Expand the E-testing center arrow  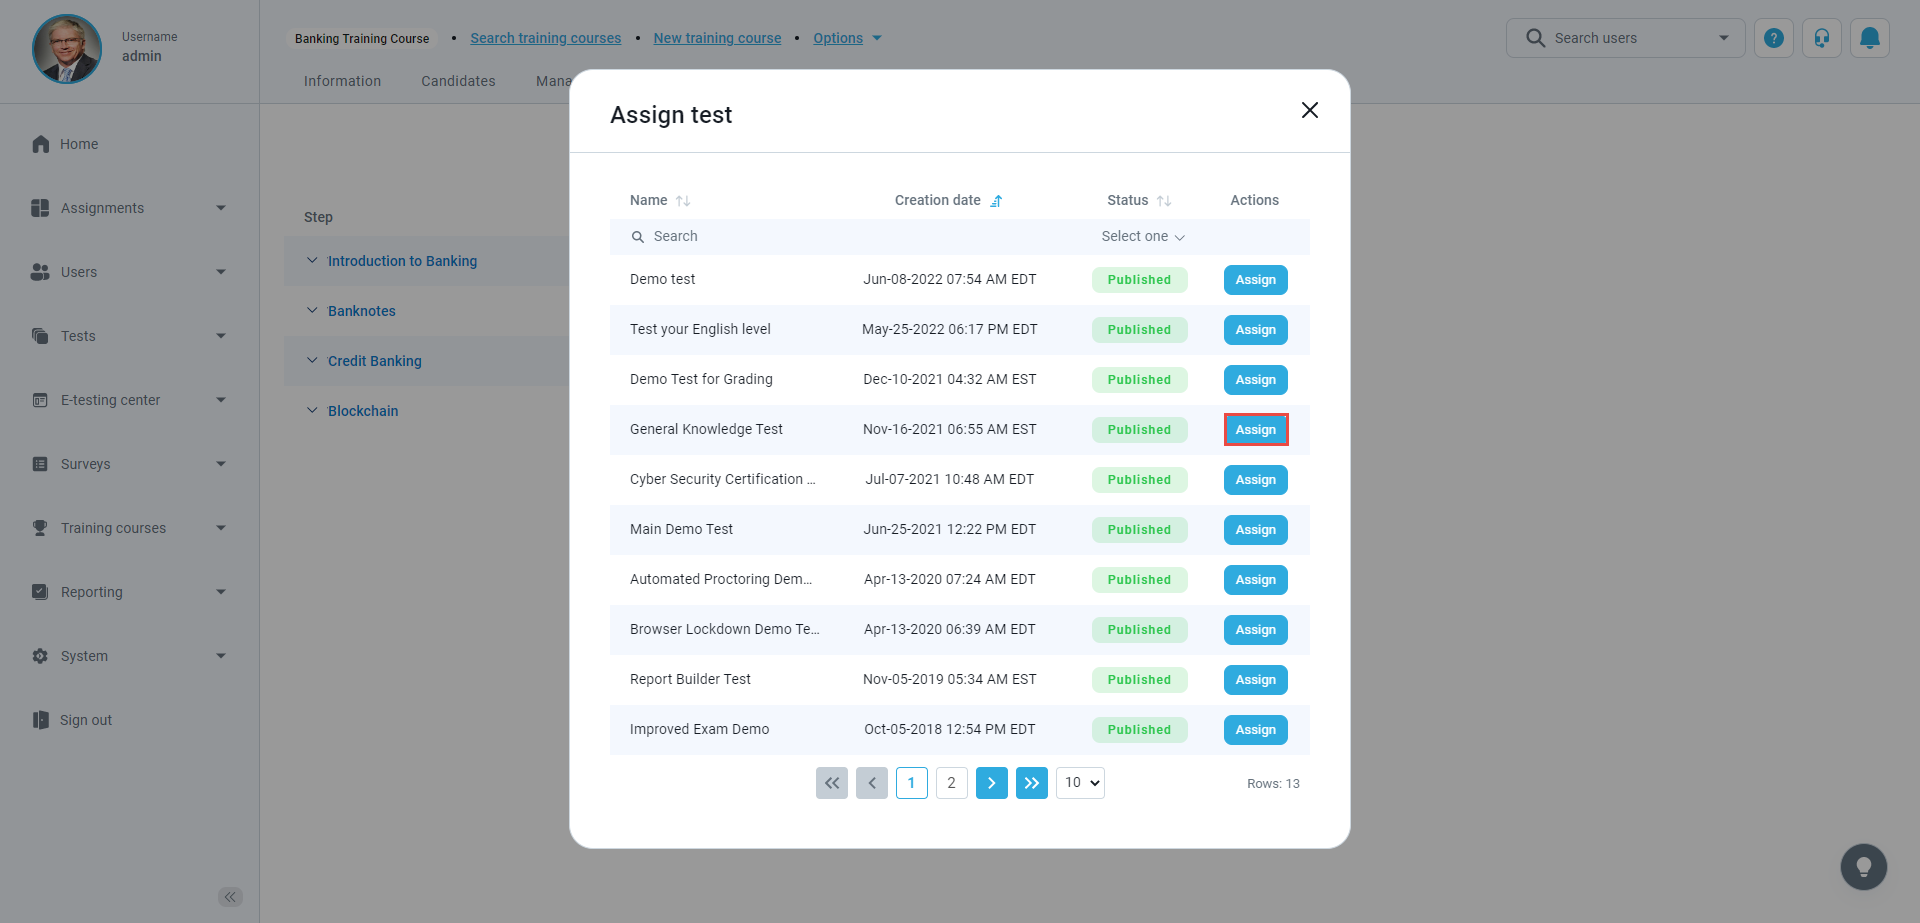coord(221,400)
